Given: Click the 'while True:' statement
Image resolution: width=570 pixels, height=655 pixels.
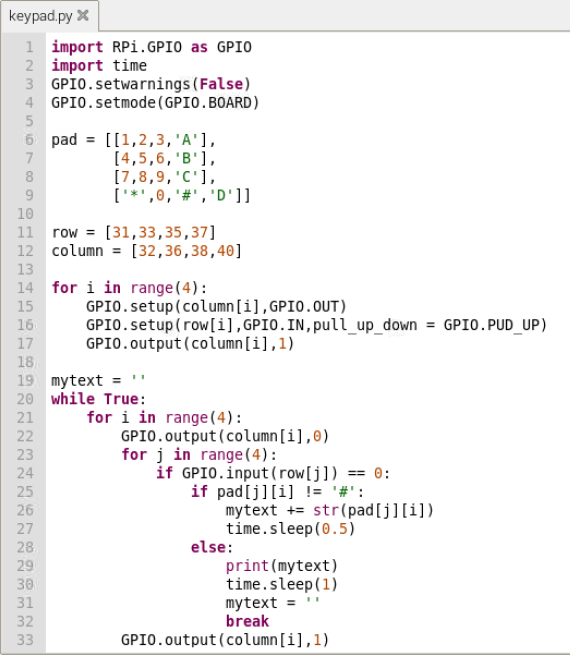Looking at the screenshot, I should pos(99,399).
